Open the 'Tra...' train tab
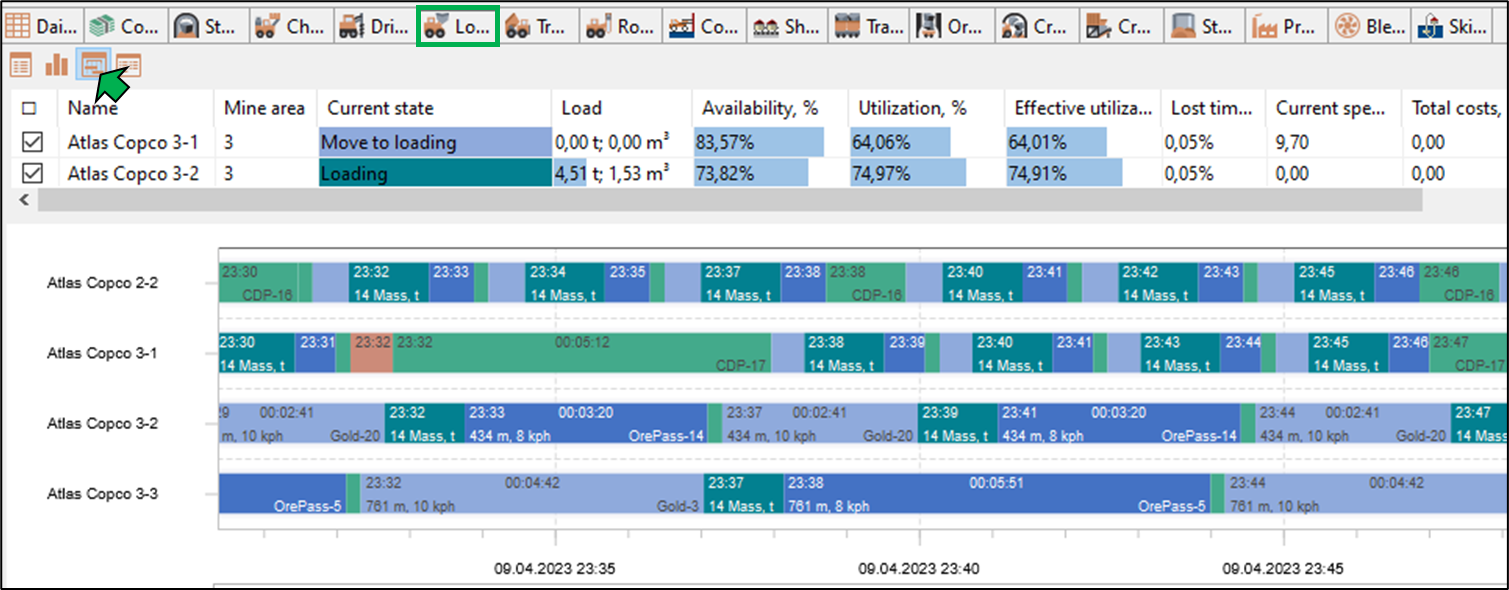This screenshot has height=590, width=1509. pos(870,27)
